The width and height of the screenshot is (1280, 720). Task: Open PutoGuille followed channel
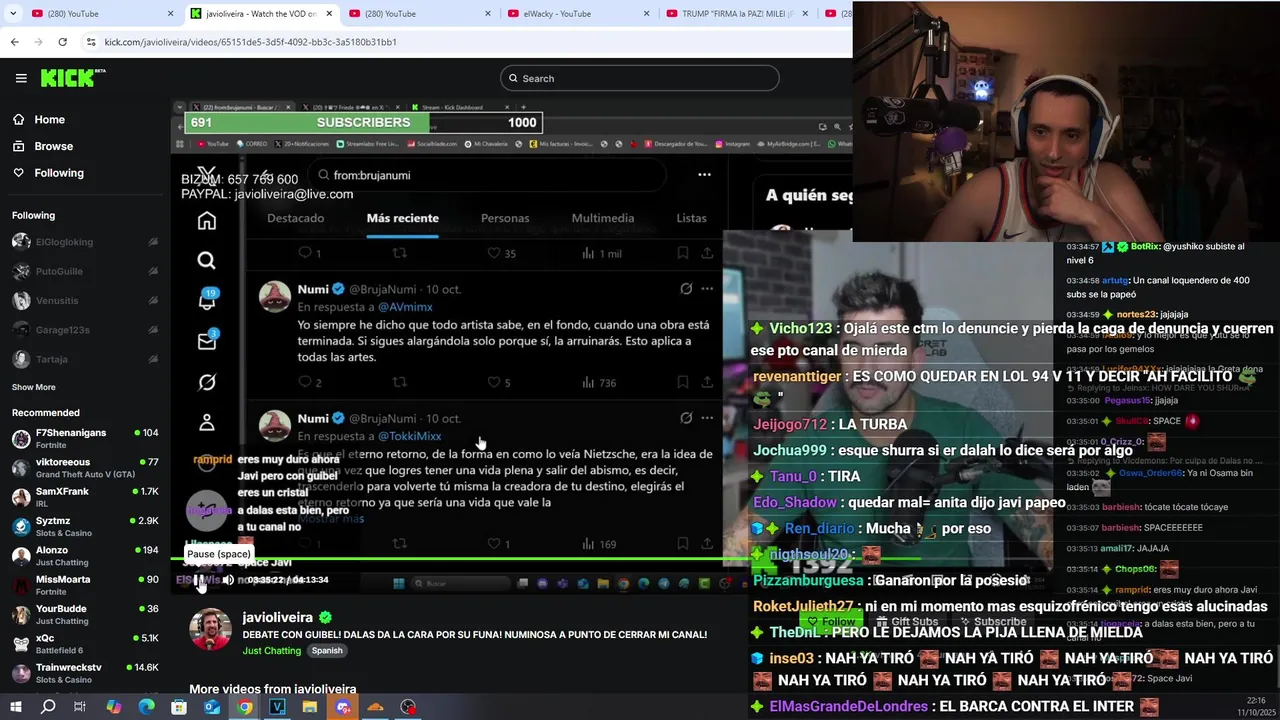tap(85, 271)
